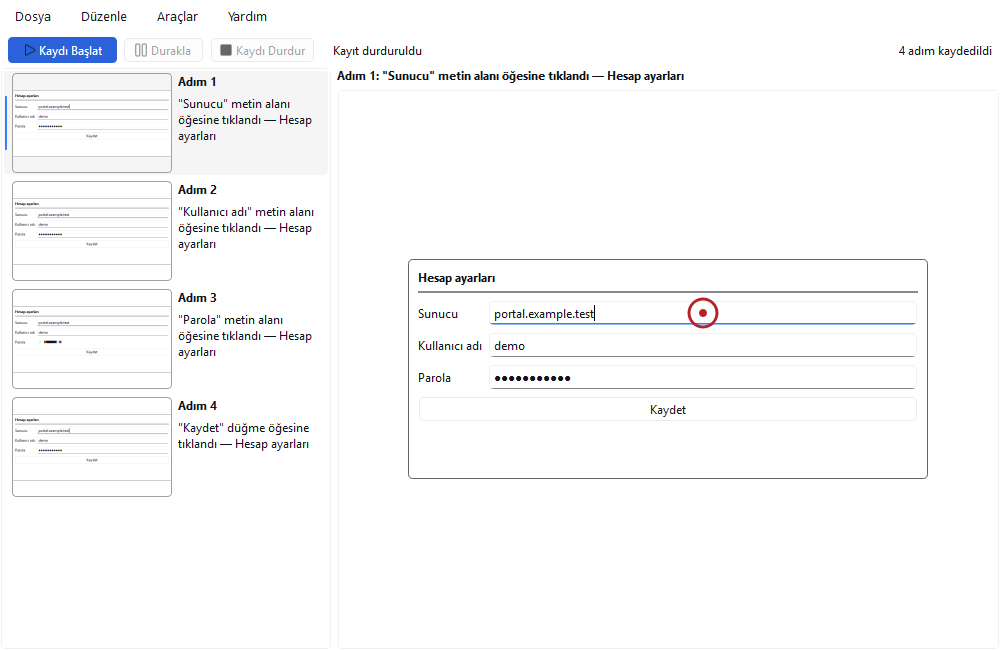Click the Kaydı Durdur button
This screenshot has width=1000, height=650.
[x=263, y=50]
